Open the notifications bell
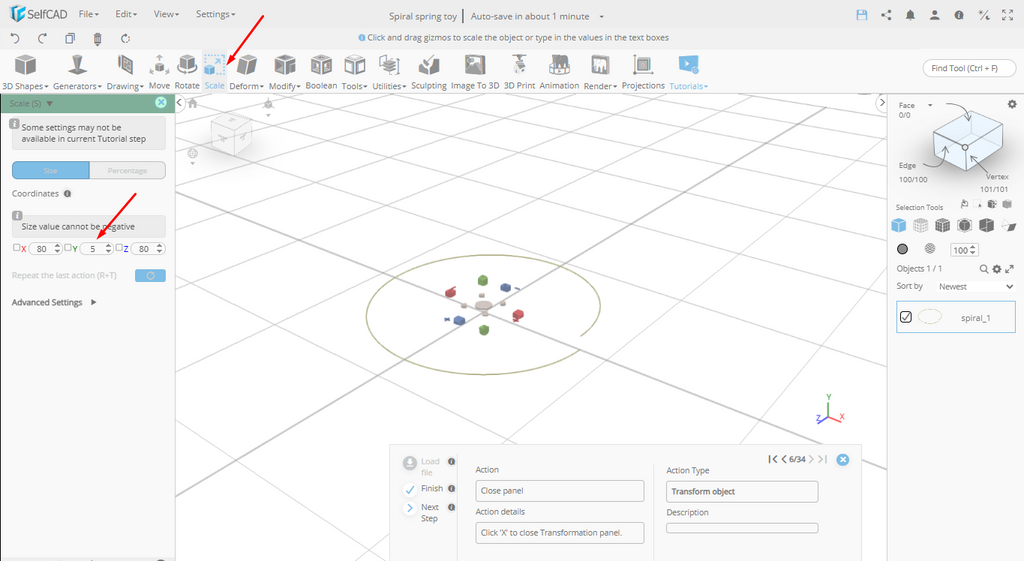This screenshot has width=1024, height=561. coord(910,15)
